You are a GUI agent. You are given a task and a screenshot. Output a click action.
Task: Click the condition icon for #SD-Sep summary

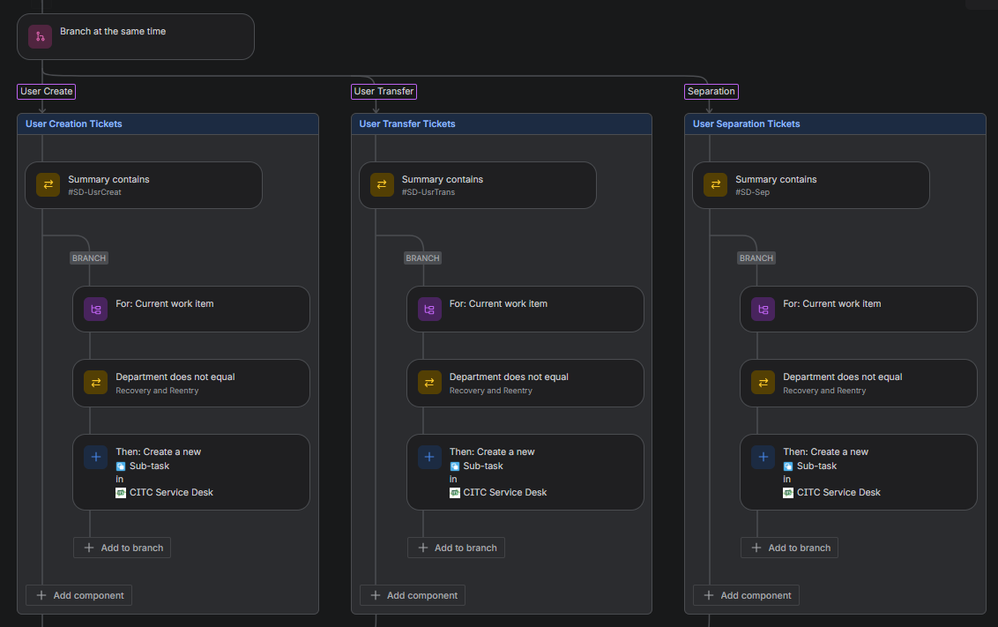pyautogui.click(x=715, y=185)
